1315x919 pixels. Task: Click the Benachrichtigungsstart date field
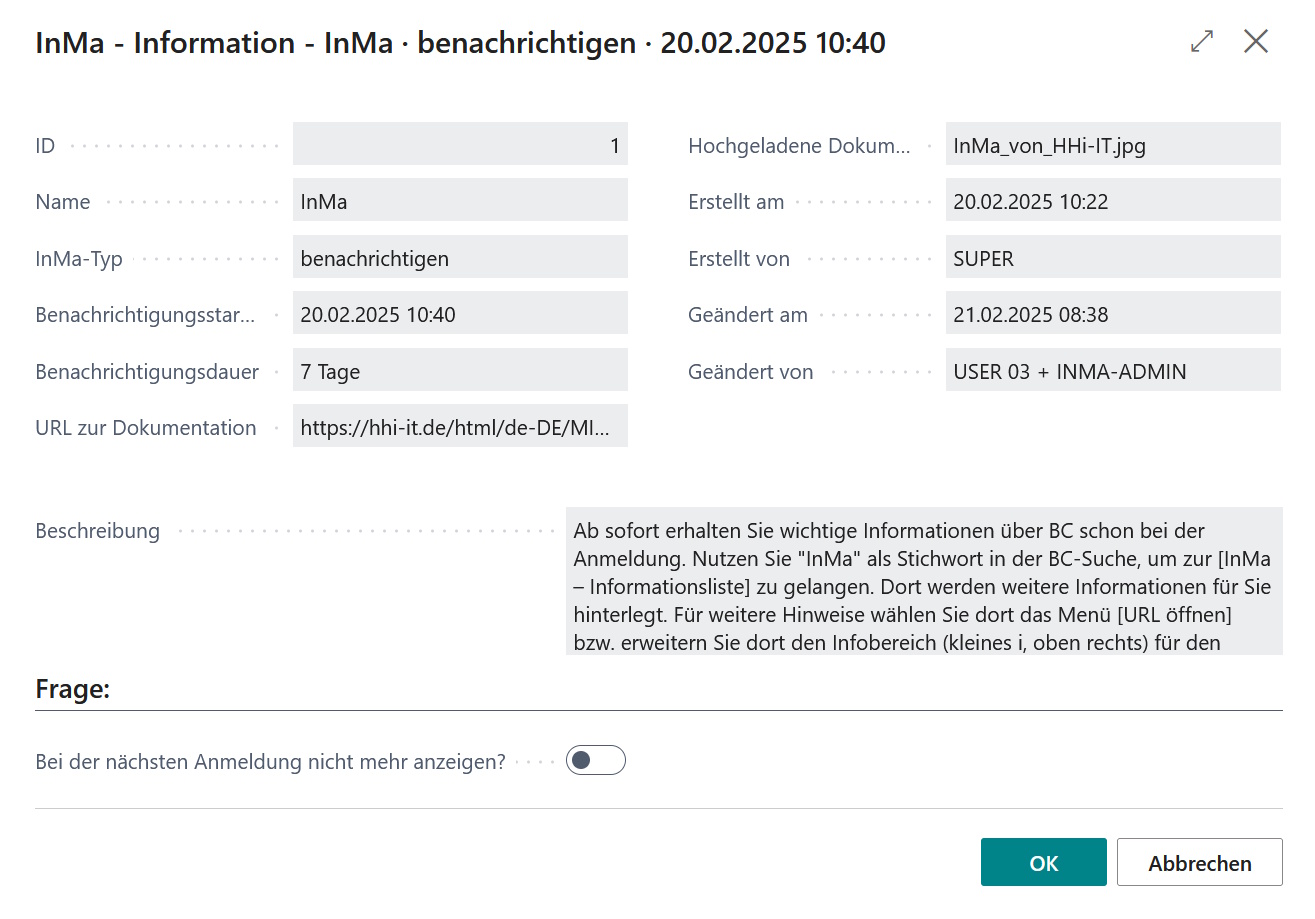tap(460, 313)
